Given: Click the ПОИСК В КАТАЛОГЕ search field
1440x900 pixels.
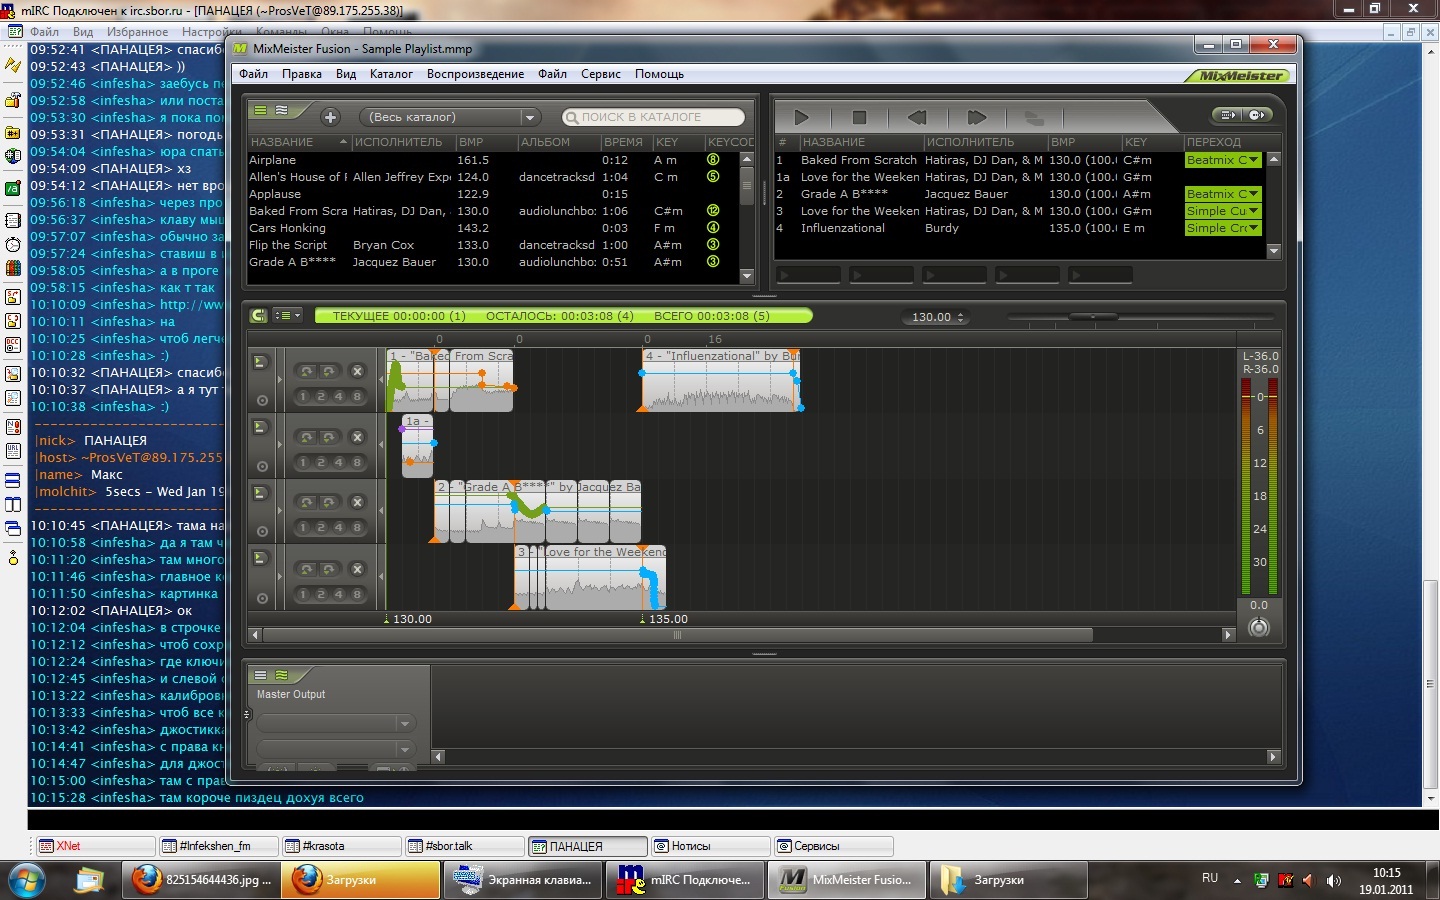Looking at the screenshot, I should click(654, 117).
